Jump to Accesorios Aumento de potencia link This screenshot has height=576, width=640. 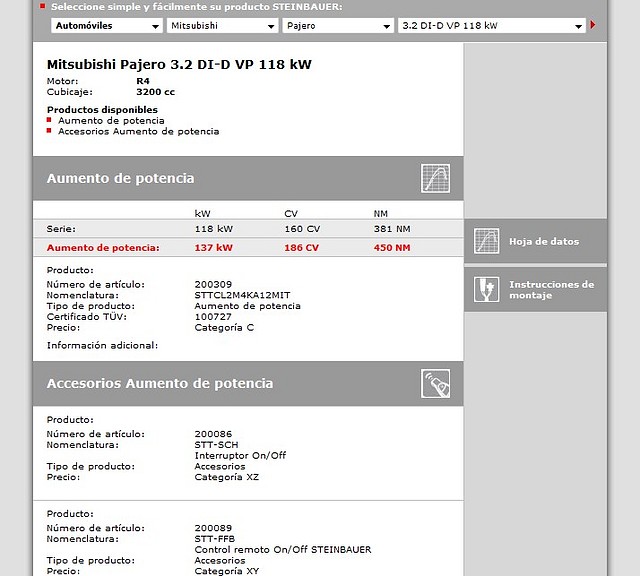(138, 131)
